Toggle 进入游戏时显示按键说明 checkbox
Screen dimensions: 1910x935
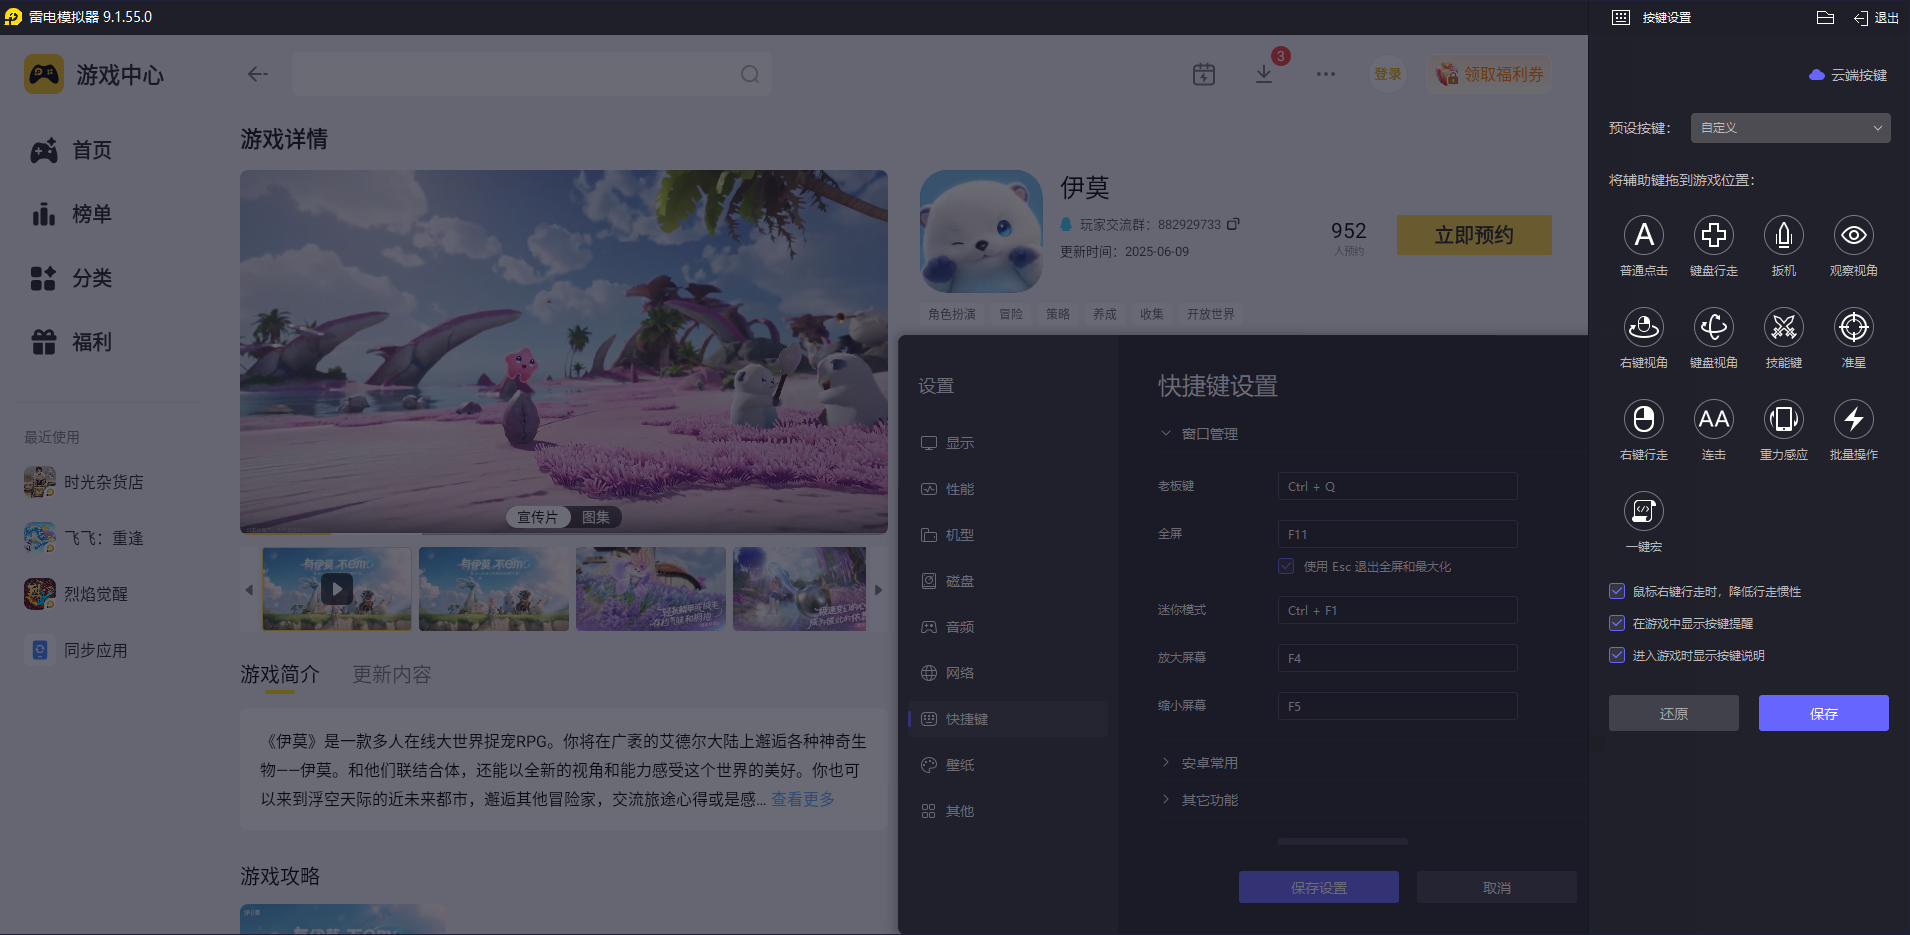click(1617, 655)
